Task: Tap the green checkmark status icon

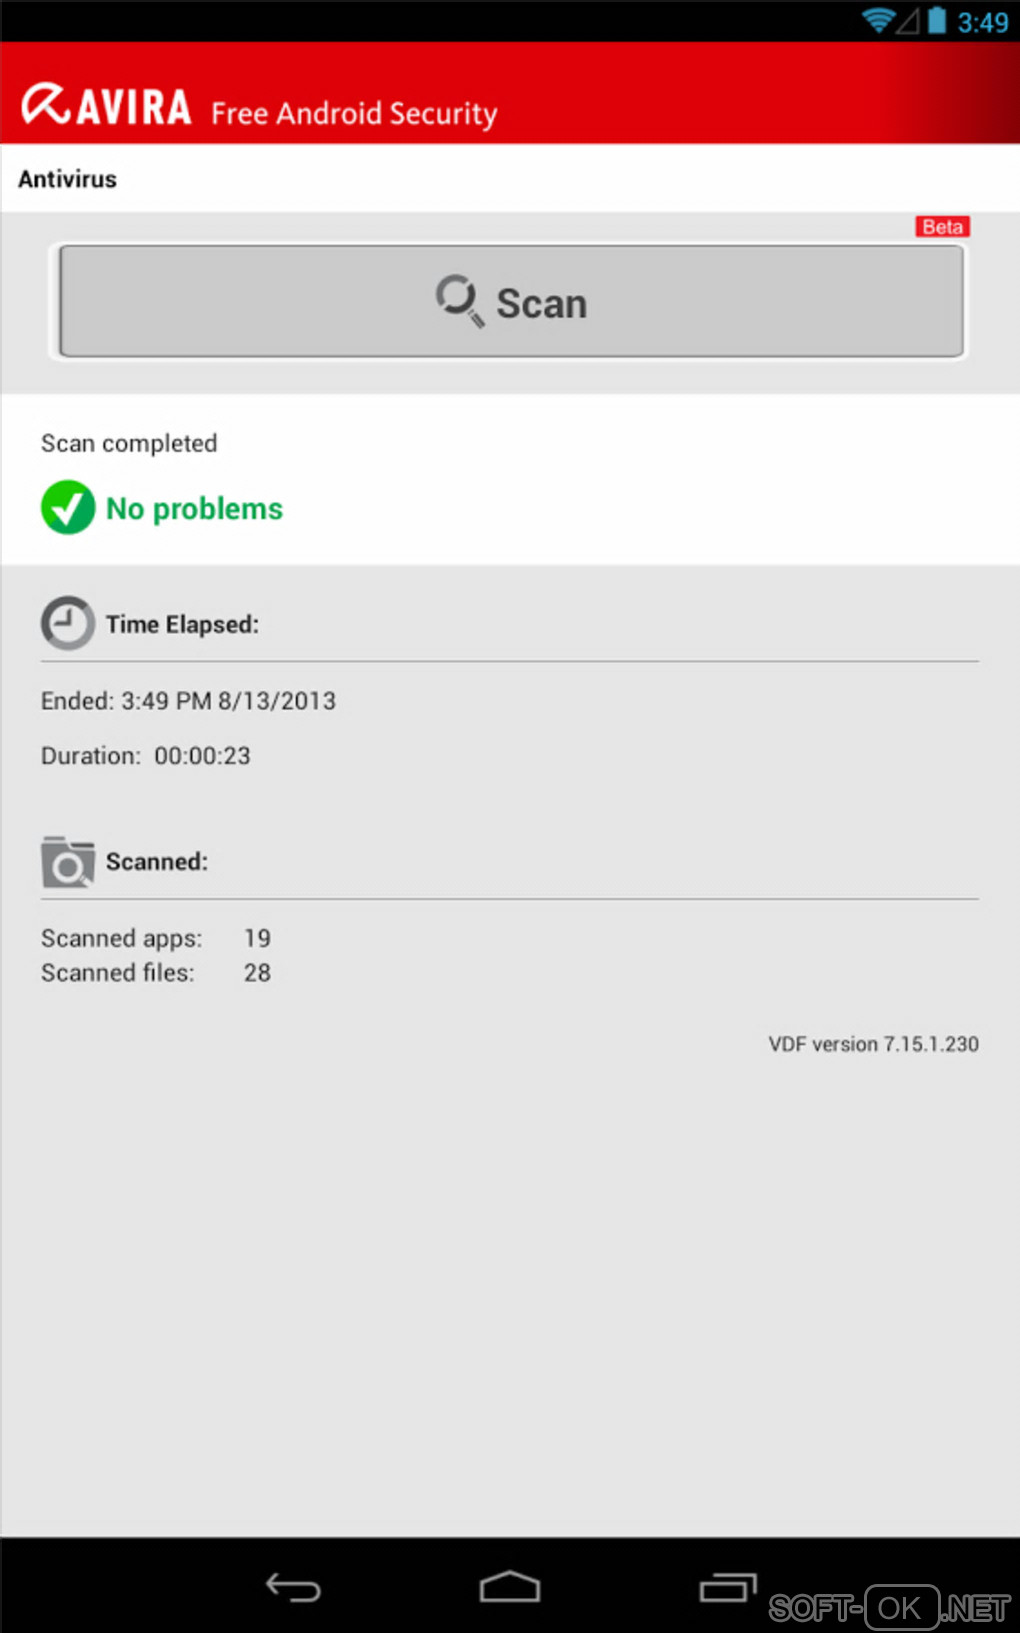Action: tap(68, 507)
